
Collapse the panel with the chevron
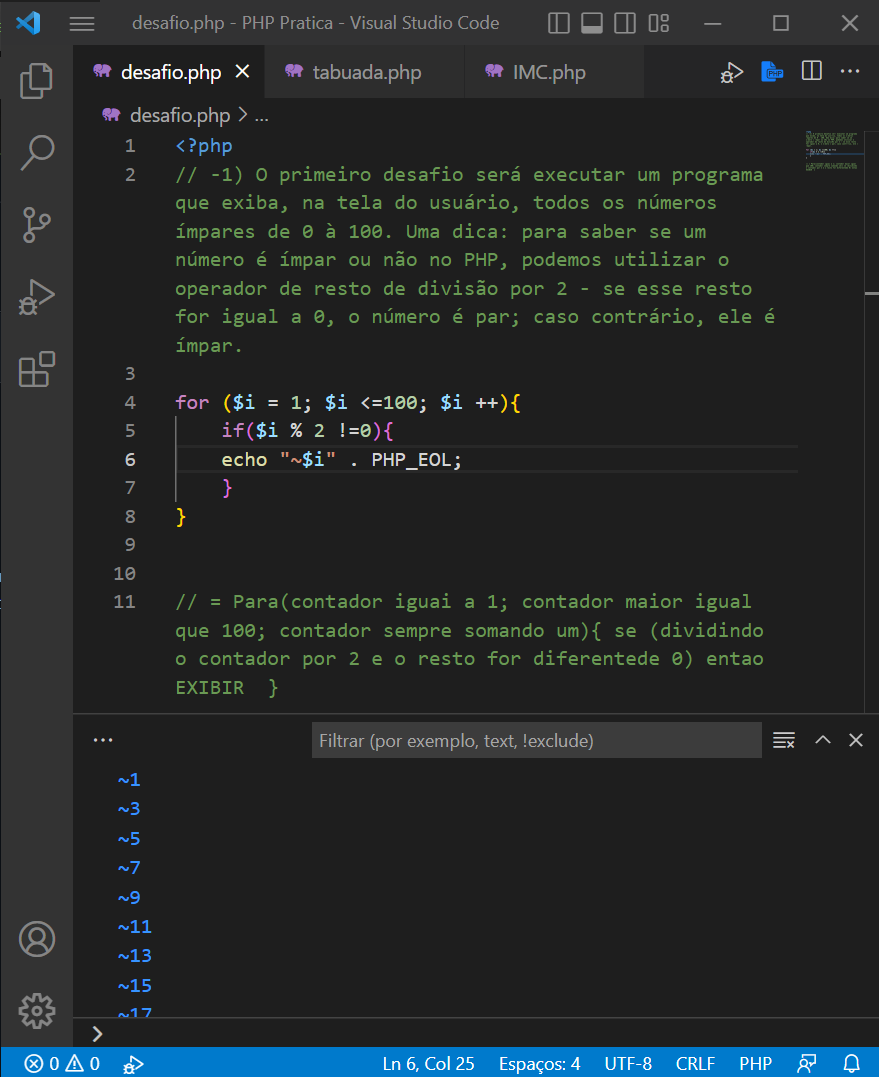pos(822,740)
